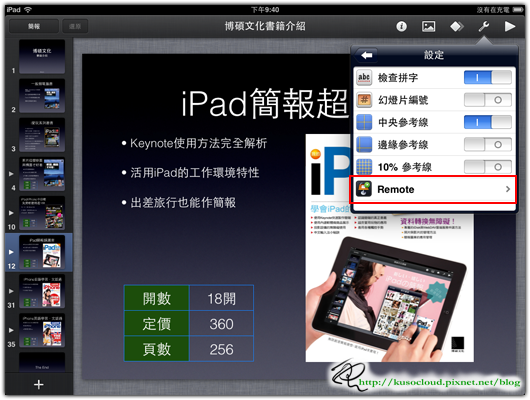
Task: Select the 活用iPad的工作環境特性 bullet
Action: tap(195, 173)
